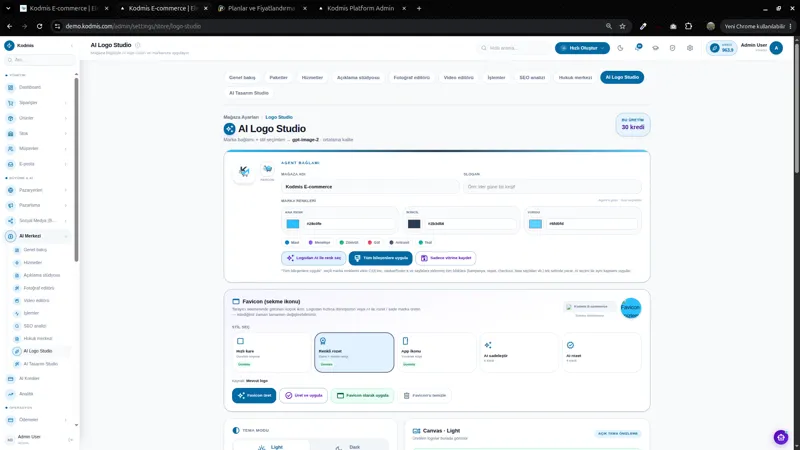Click Tüm bileşenlere uygula button
Viewport: 800px width, 450px height.
381,258
